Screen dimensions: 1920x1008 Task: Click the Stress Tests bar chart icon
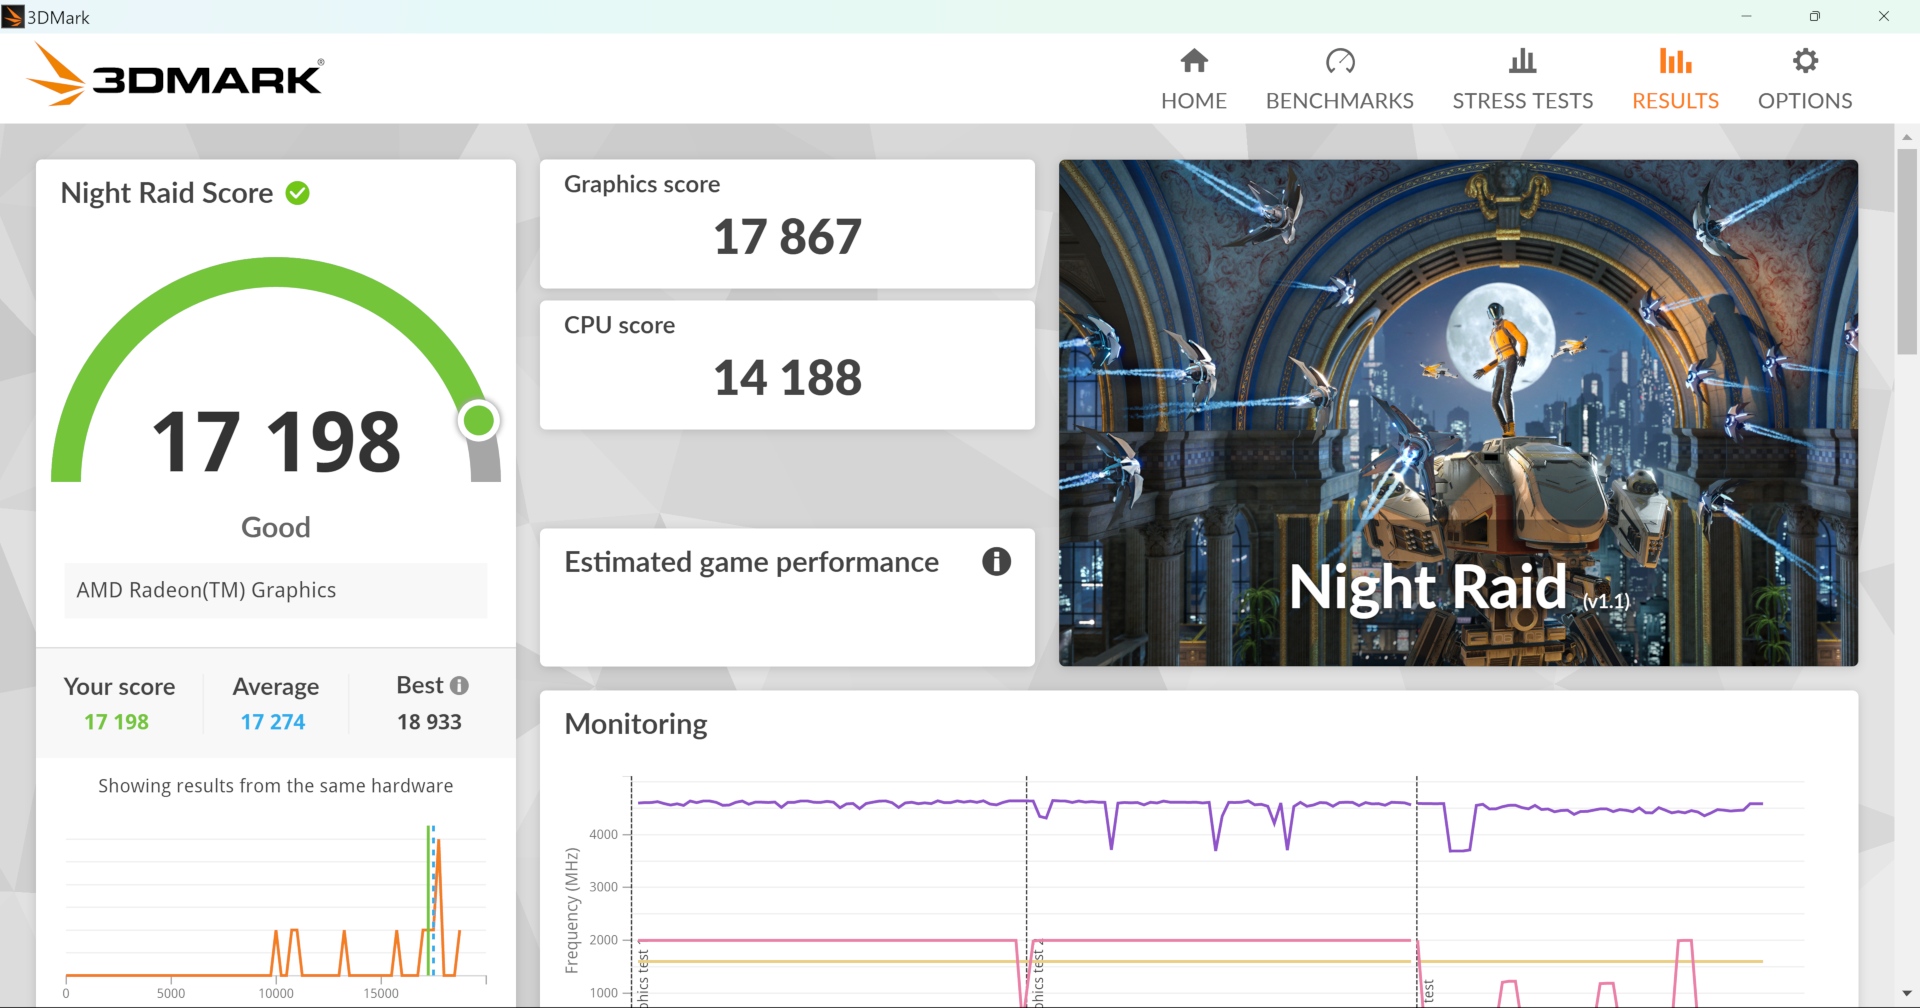[1522, 62]
